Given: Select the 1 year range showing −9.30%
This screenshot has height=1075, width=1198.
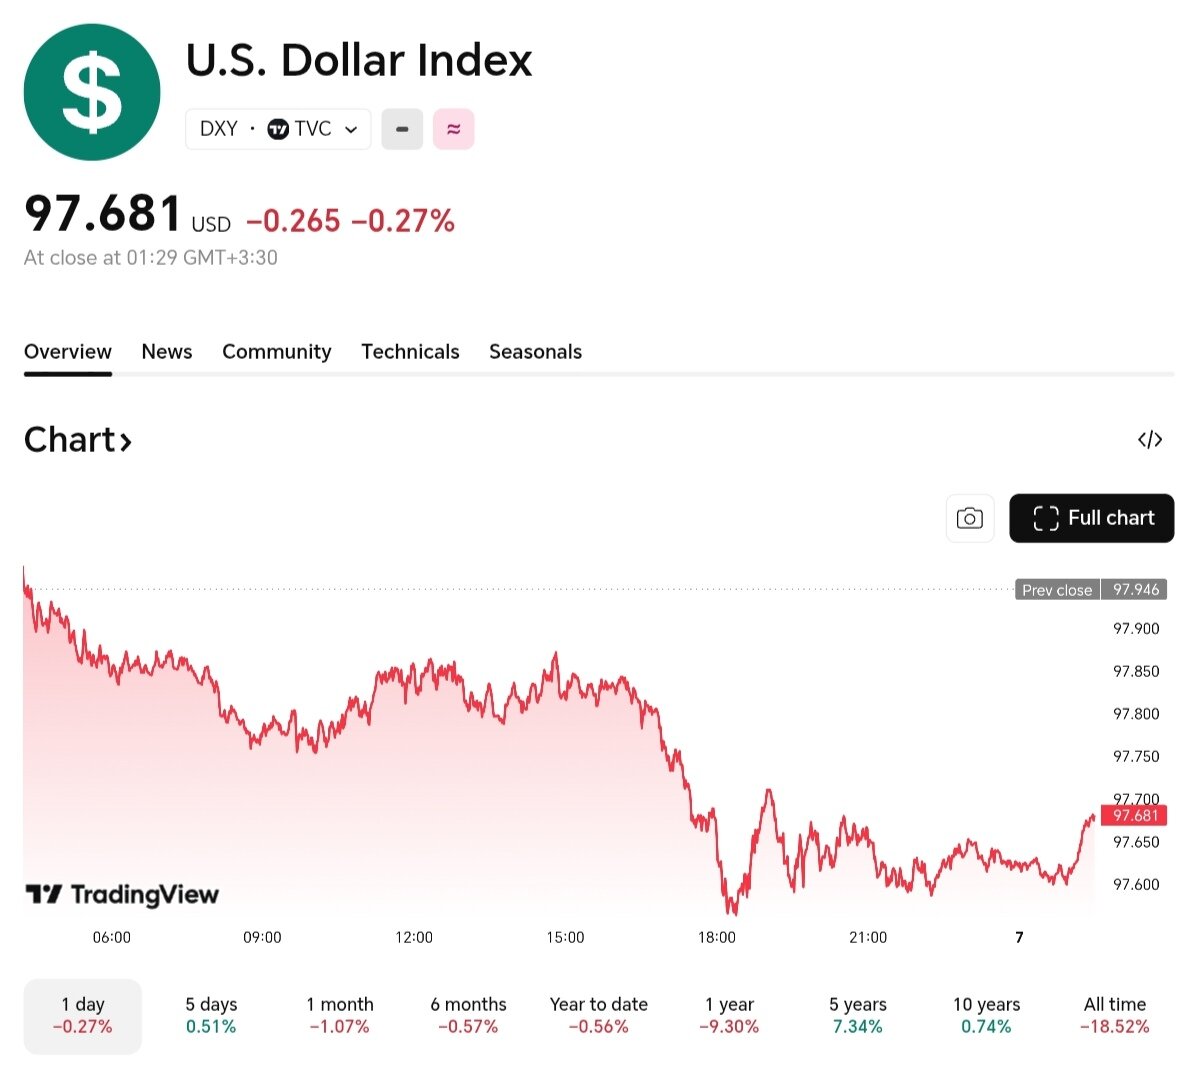Looking at the screenshot, I should tap(729, 1016).
